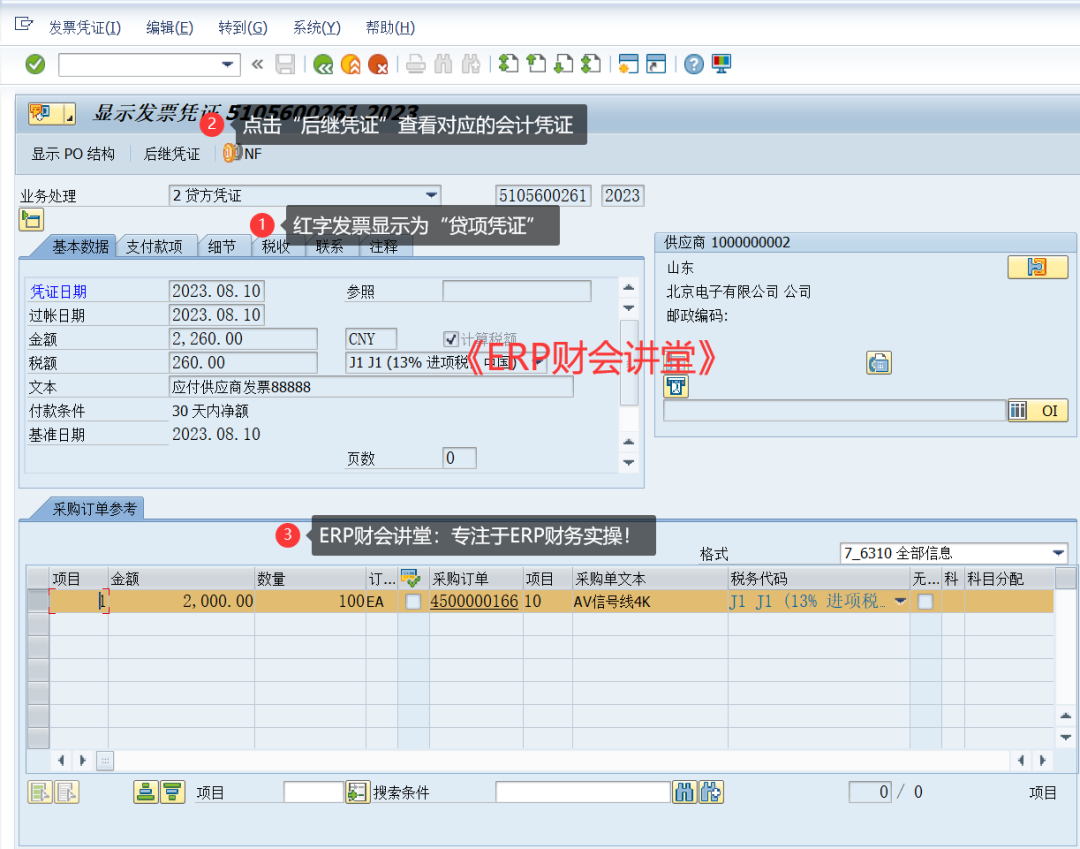Open the 发票凭证 menu
Screen dimensions: 1080x849
point(84,27)
